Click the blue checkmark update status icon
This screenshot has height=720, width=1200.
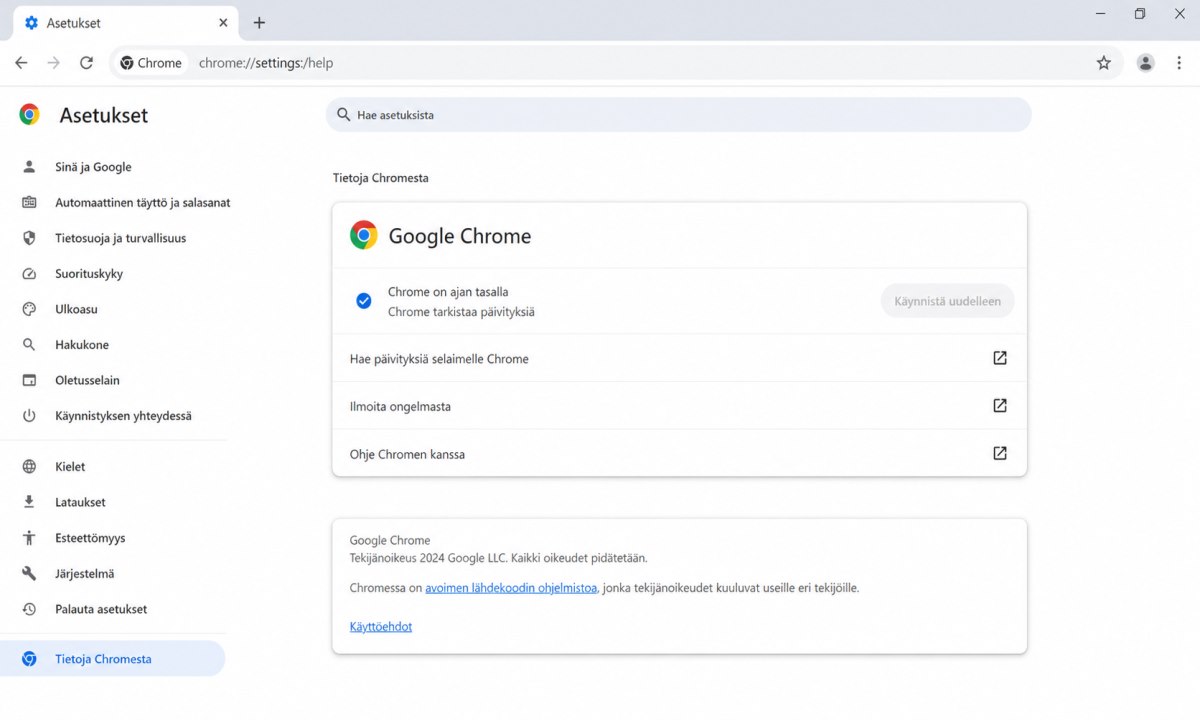(x=364, y=301)
